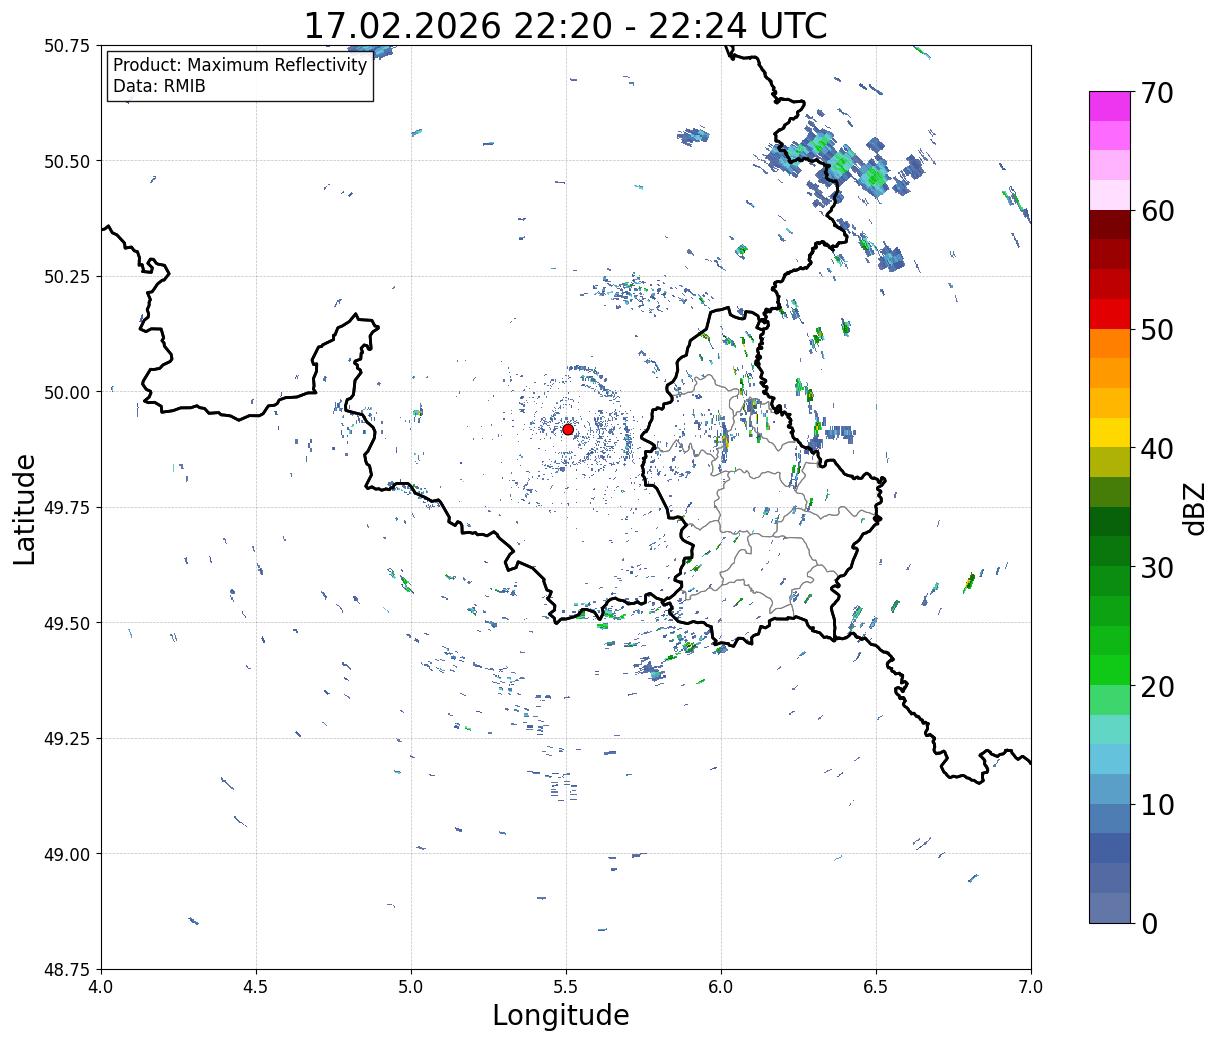Click the colorbar tick label 70

1157,93
